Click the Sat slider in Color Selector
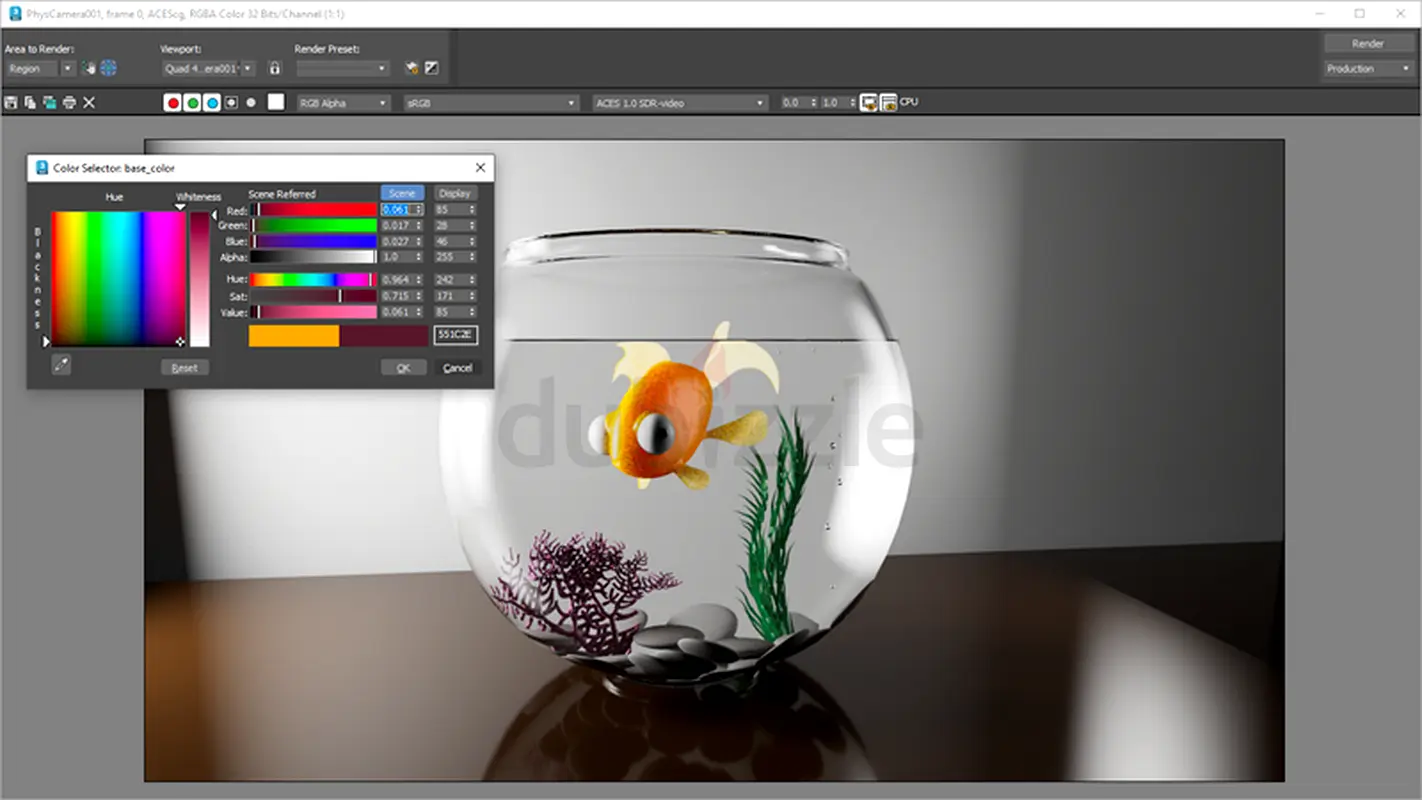The image size is (1422, 800). [313, 296]
